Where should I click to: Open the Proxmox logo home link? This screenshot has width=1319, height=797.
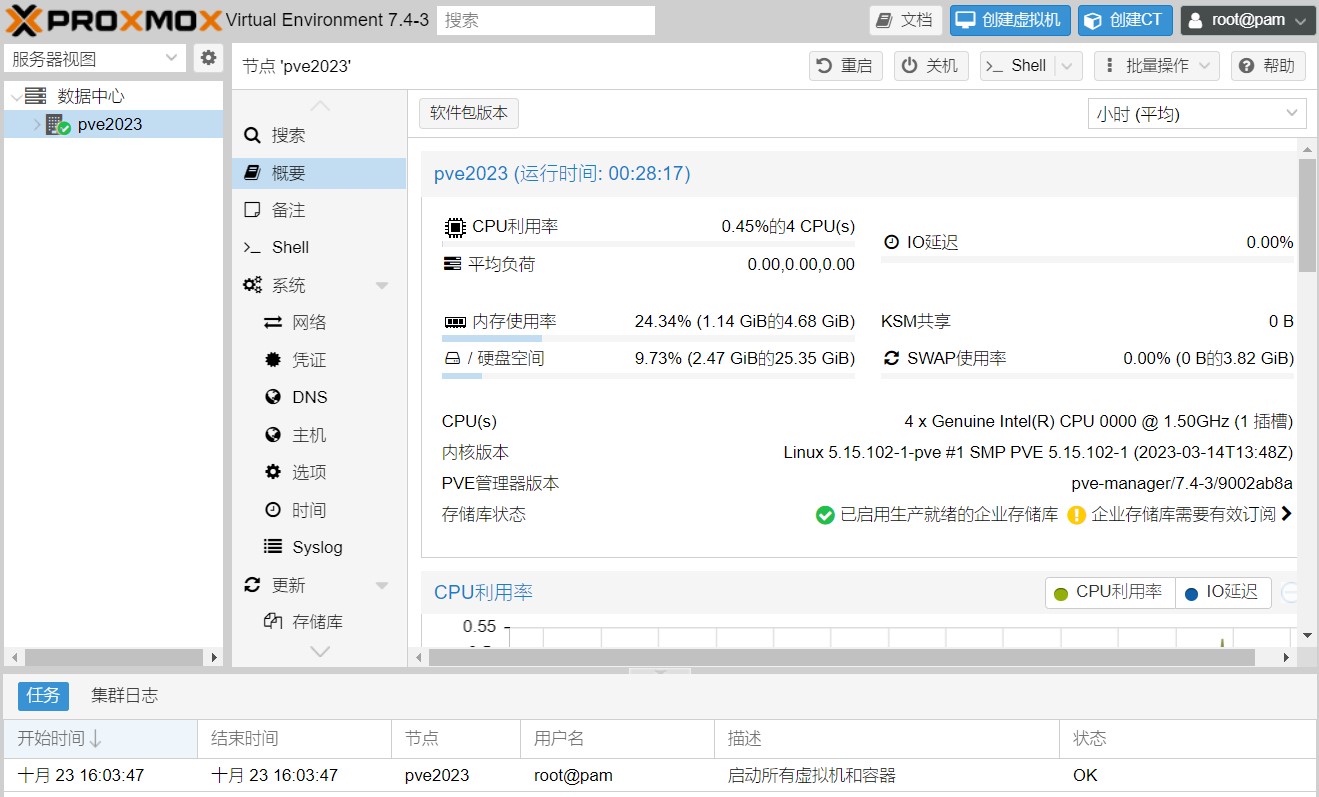[x=112, y=20]
